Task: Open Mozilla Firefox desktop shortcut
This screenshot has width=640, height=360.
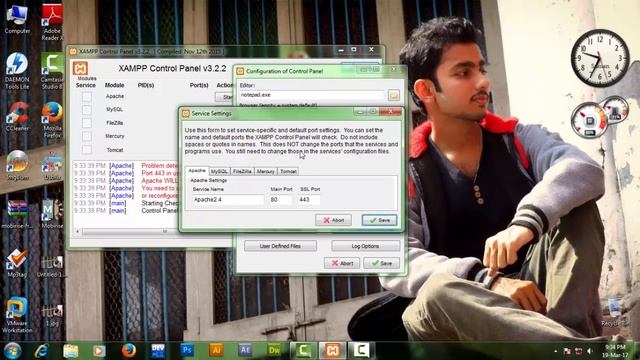Action: pyautogui.click(x=52, y=120)
